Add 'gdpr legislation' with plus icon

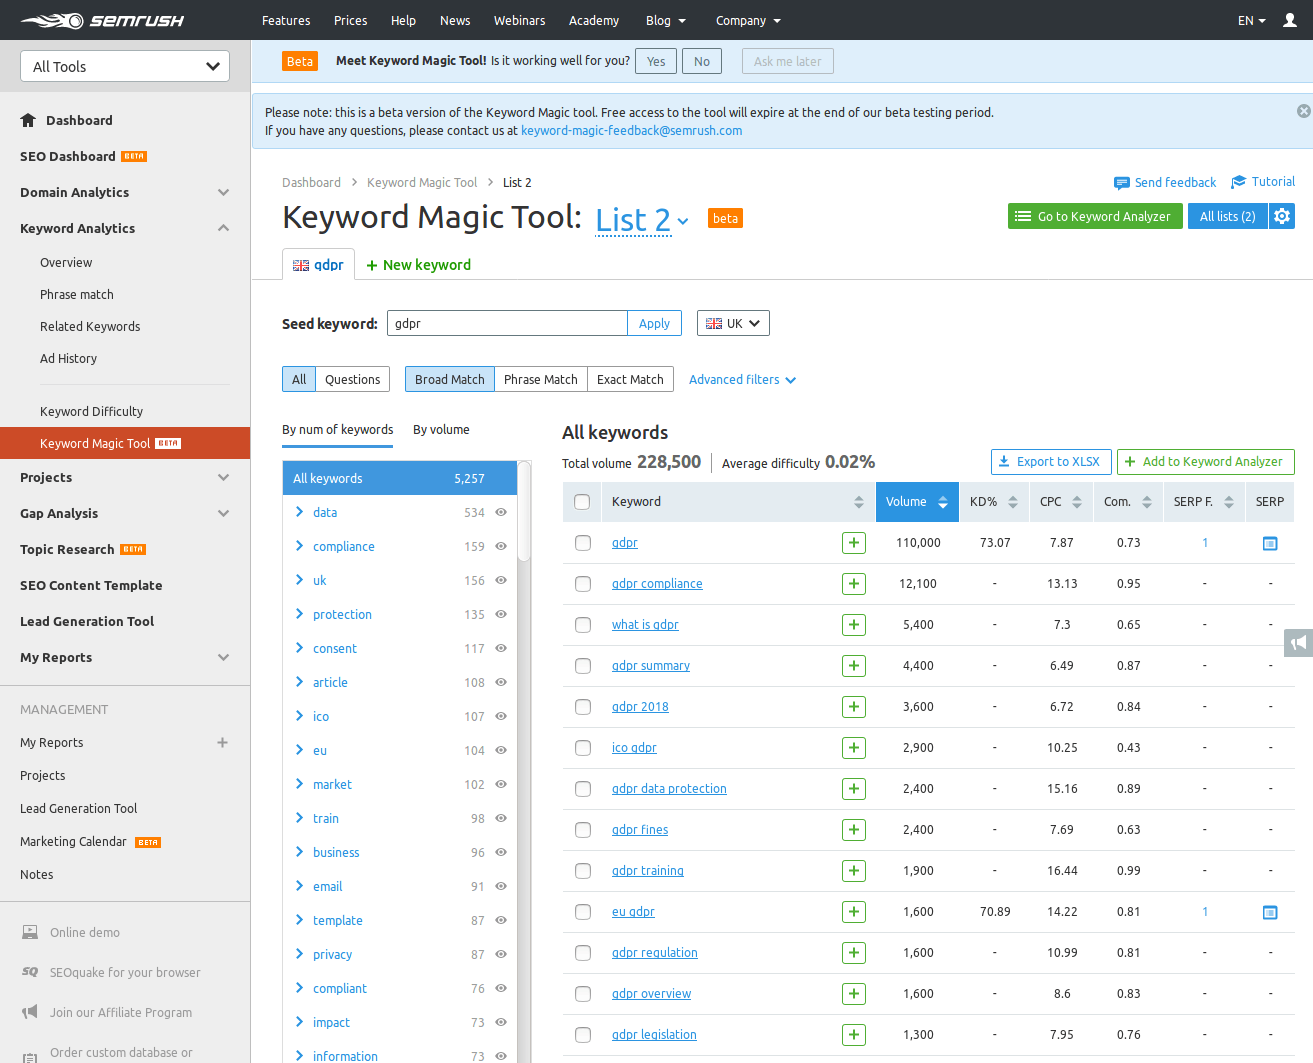(x=854, y=1035)
